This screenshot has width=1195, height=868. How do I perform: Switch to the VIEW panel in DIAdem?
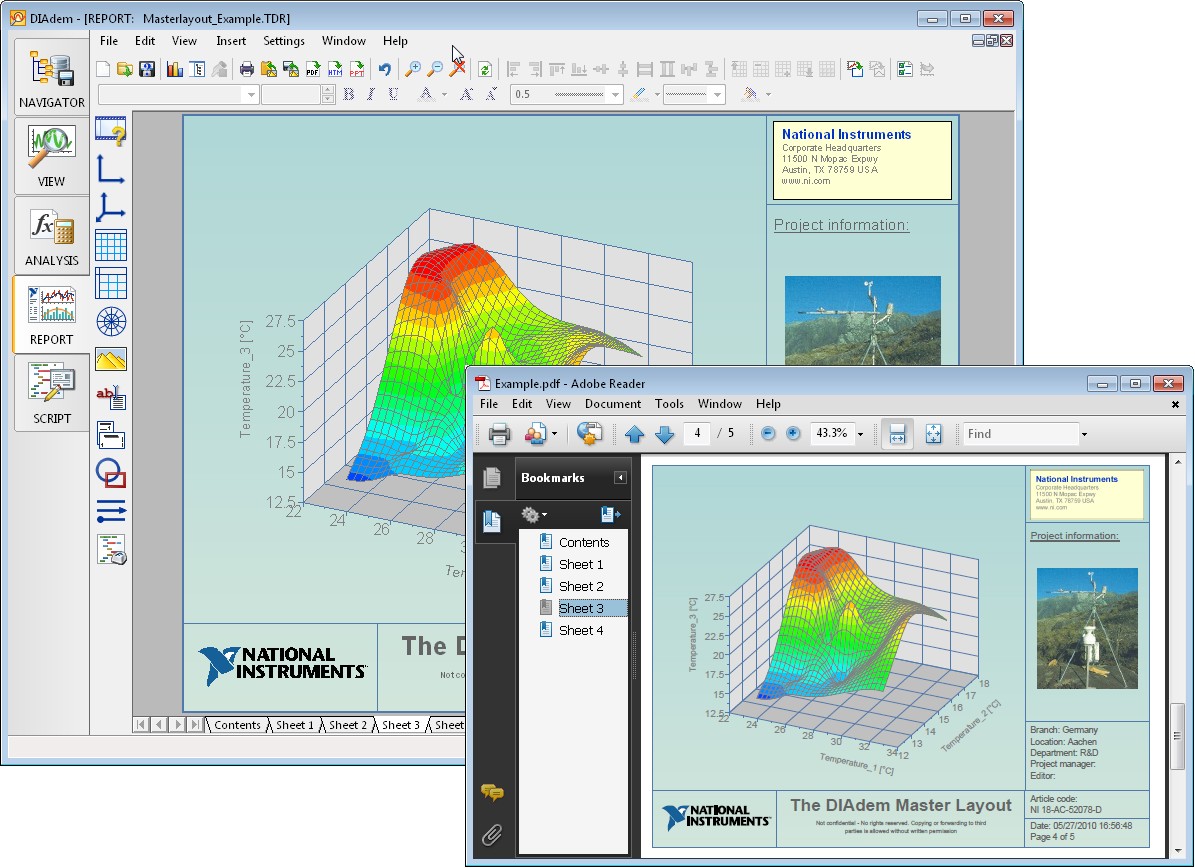tap(52, 156)
